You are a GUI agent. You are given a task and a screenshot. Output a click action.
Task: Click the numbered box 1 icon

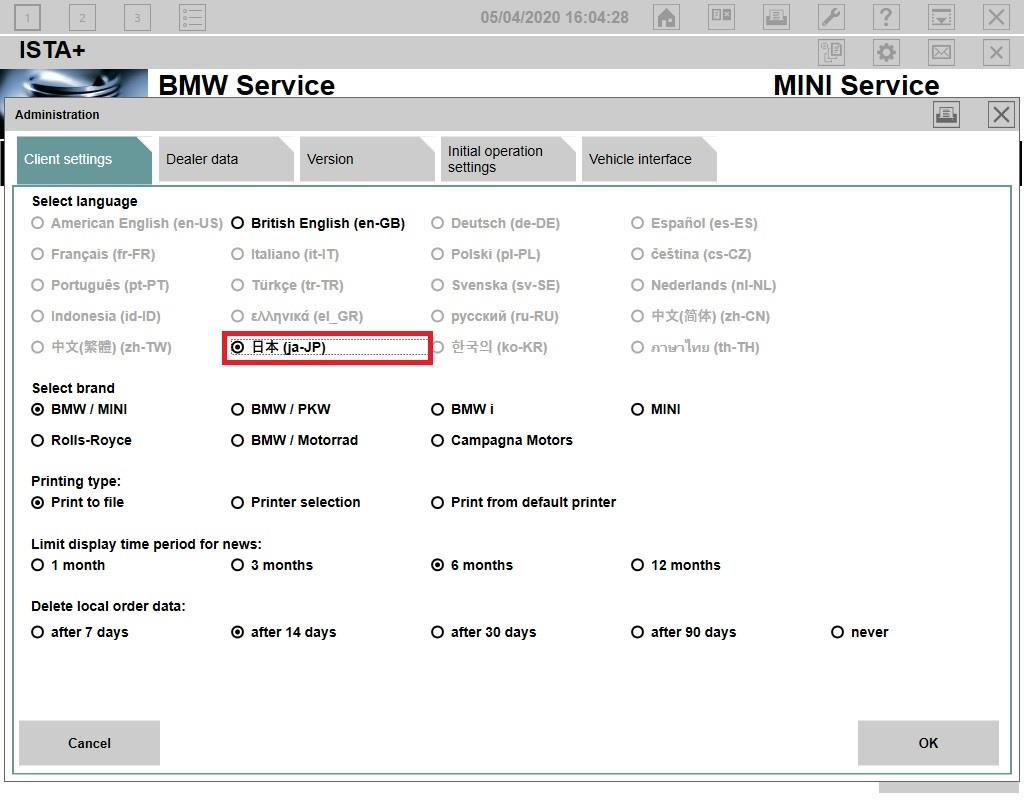coord(27,18)
